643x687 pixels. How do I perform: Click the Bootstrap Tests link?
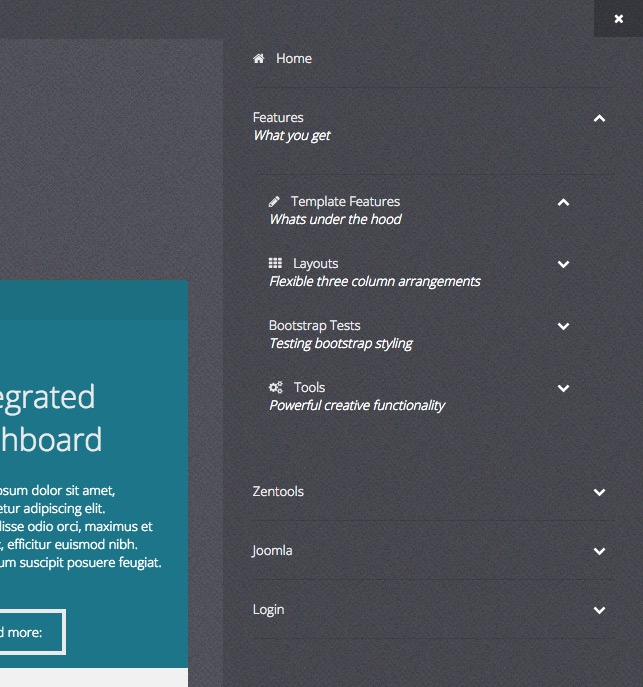[x=314, y=326]
